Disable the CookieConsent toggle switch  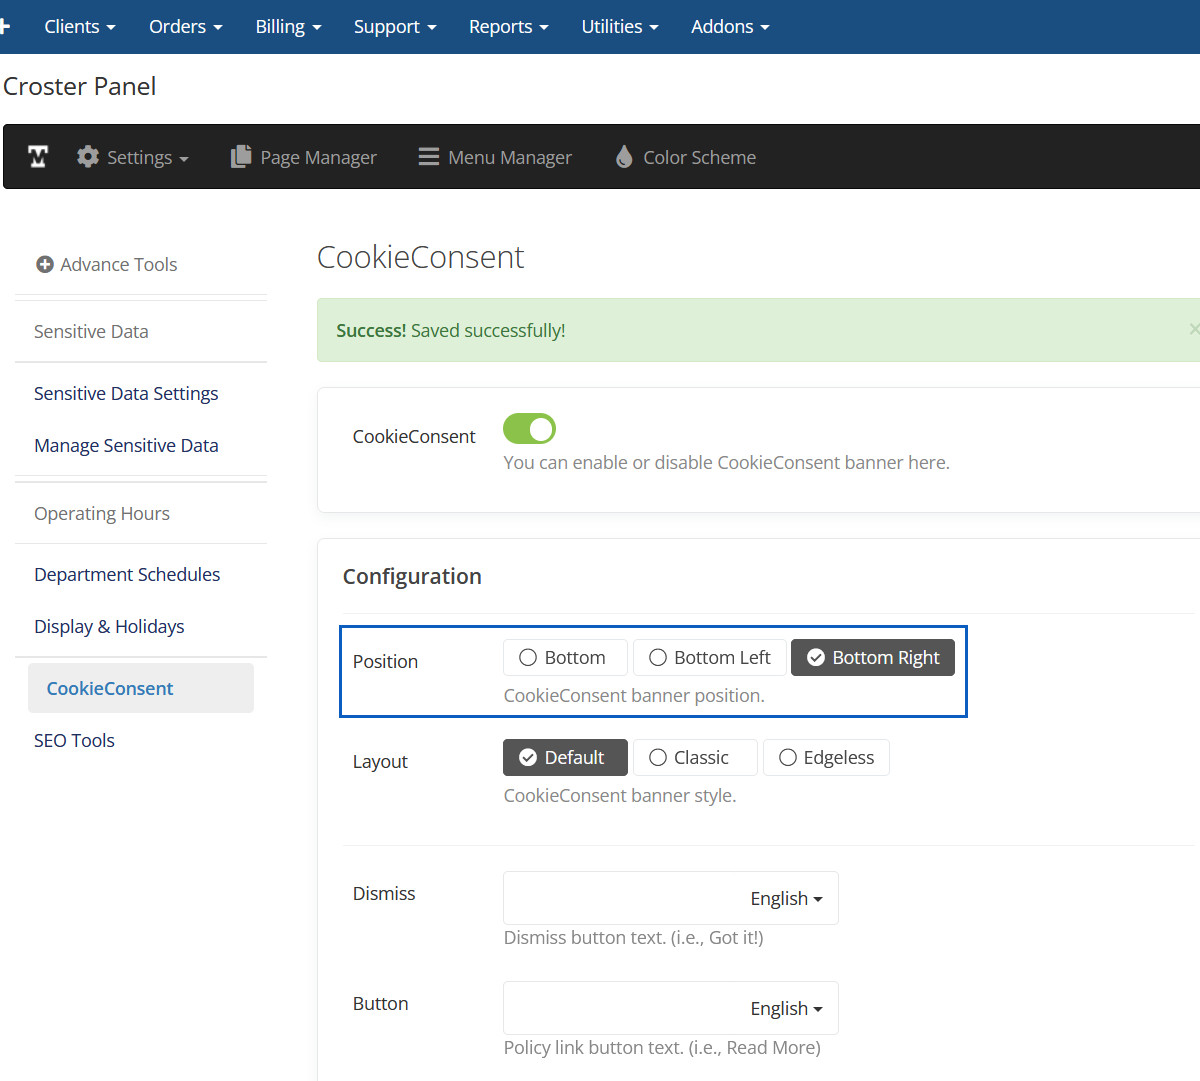coord(529,429)
